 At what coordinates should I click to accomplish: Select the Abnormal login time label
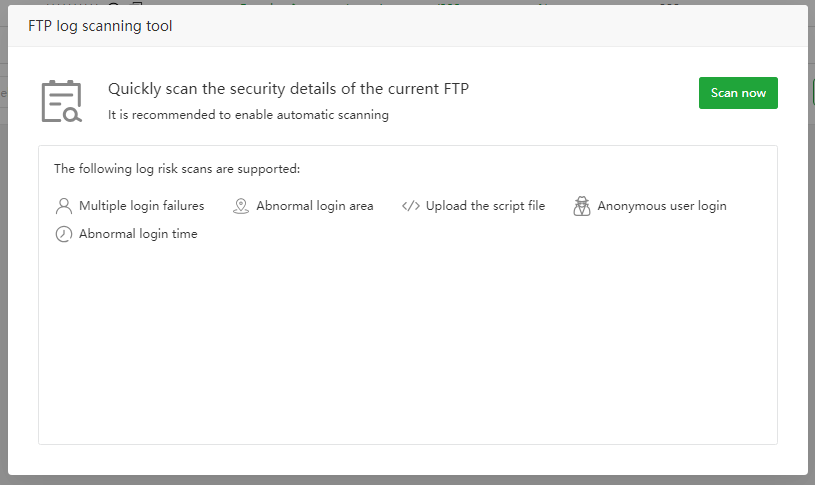(x=138, y=234)
